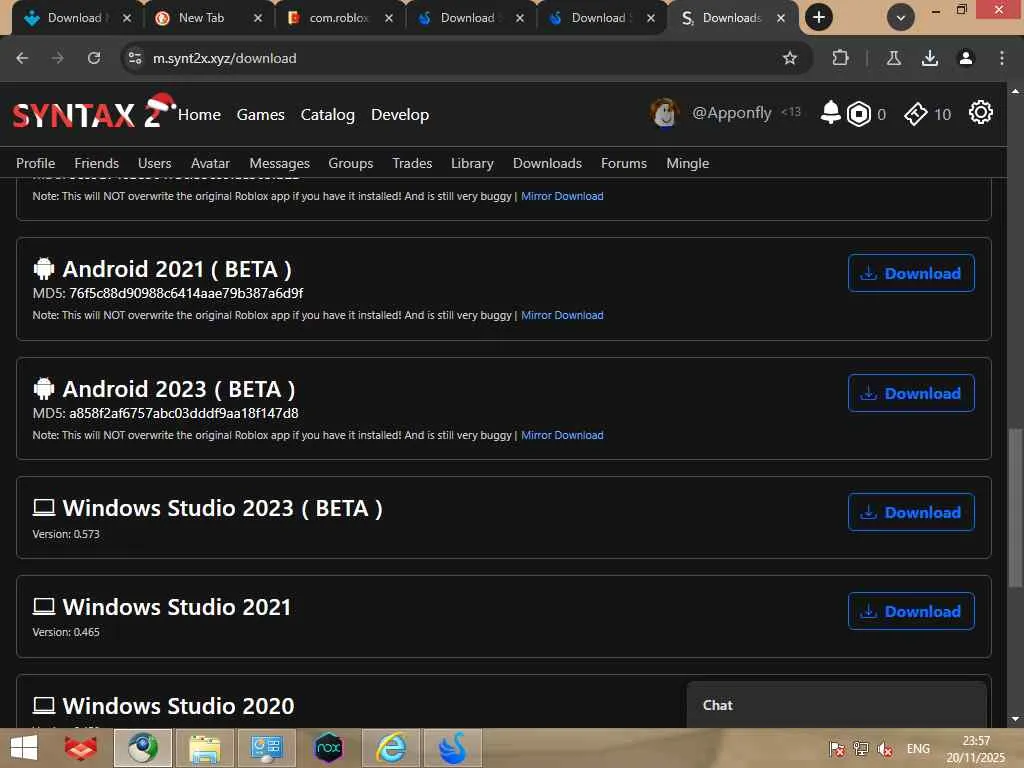Click the browser forward arrow
This screenshot has height=768, width=1024.
pos(57,58)
